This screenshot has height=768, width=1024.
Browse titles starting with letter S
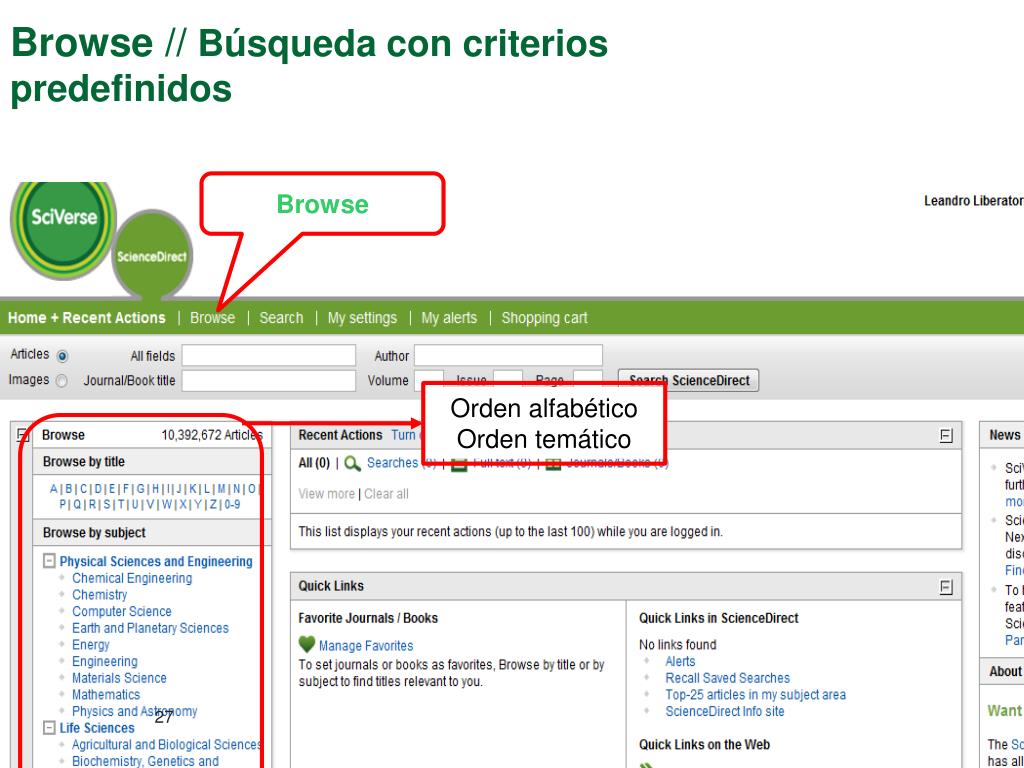click(x=107, y=504)
